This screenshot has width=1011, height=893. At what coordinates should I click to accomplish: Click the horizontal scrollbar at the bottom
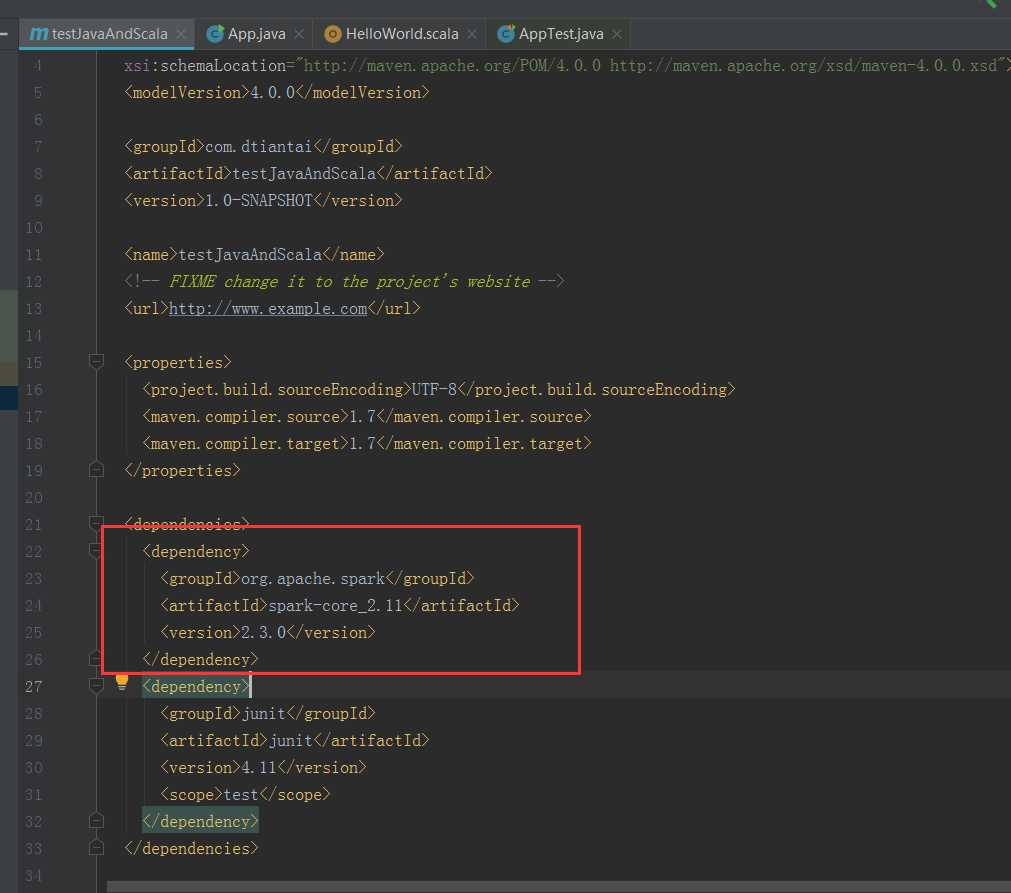pyautogui.click(x=558, y=886)
